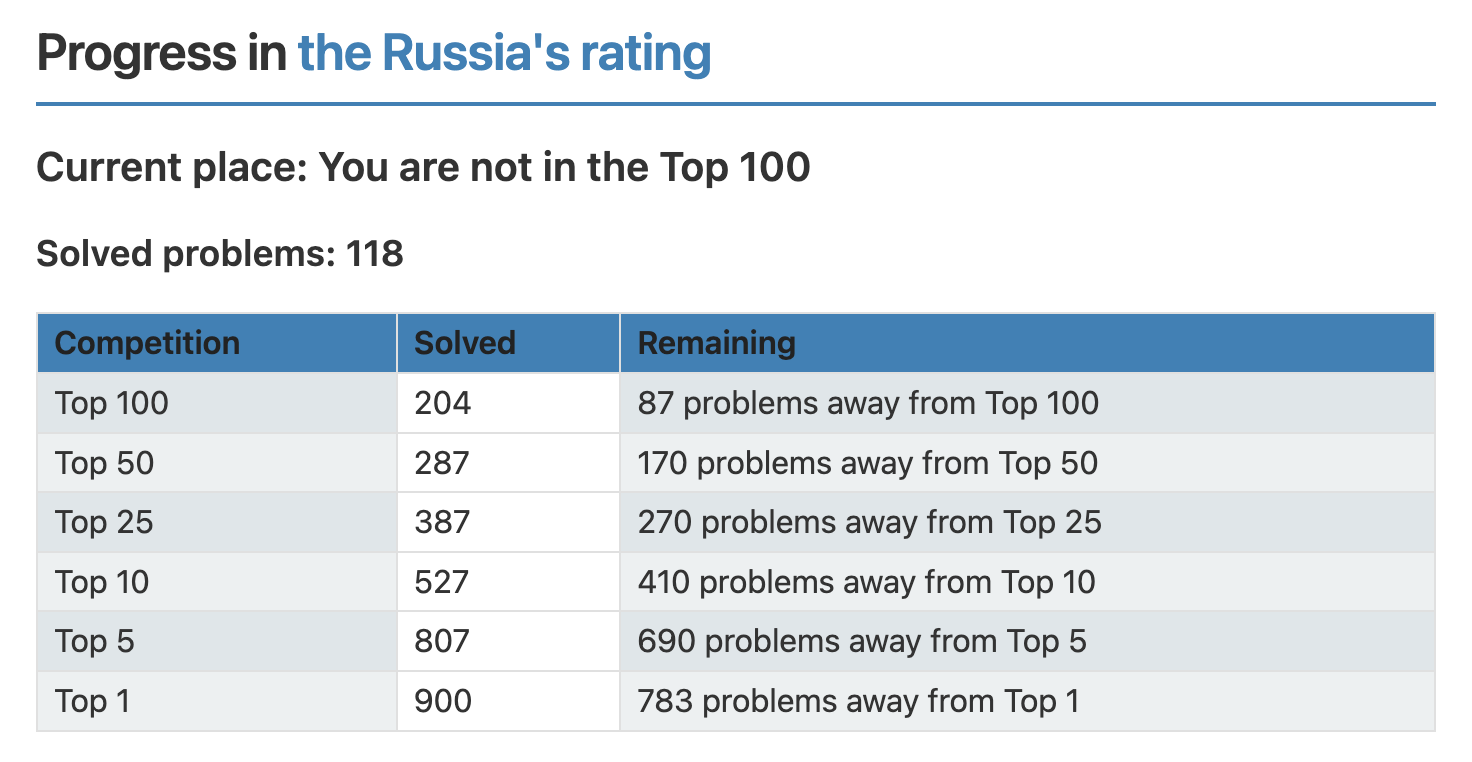Click the 204 solved value cell

click(508, 403)
